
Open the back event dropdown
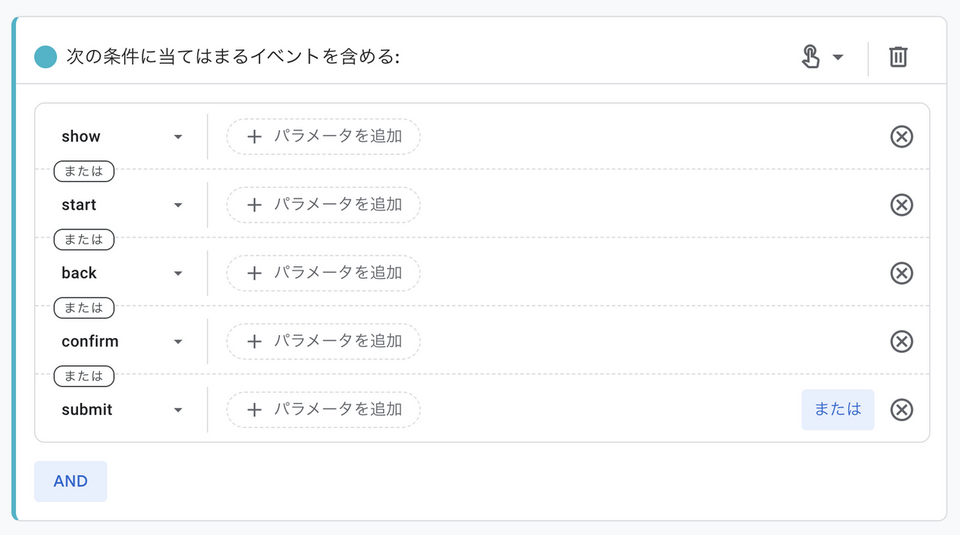pyautogui.click(x=122, y=273)
